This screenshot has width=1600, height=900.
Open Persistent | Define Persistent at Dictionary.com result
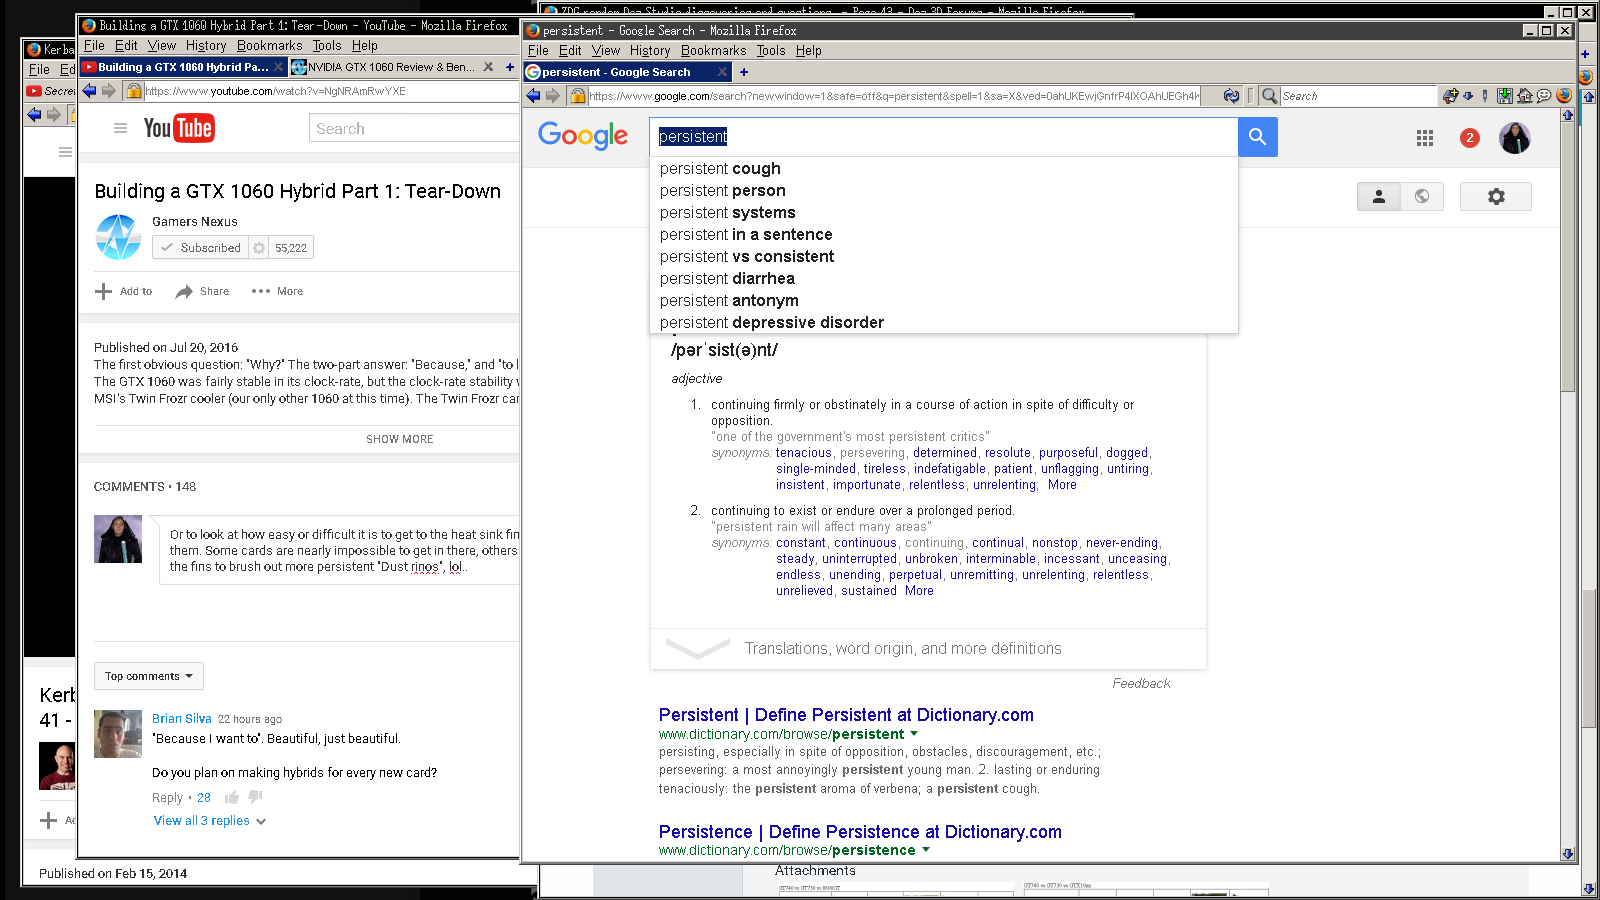click(x=846, y=715)
